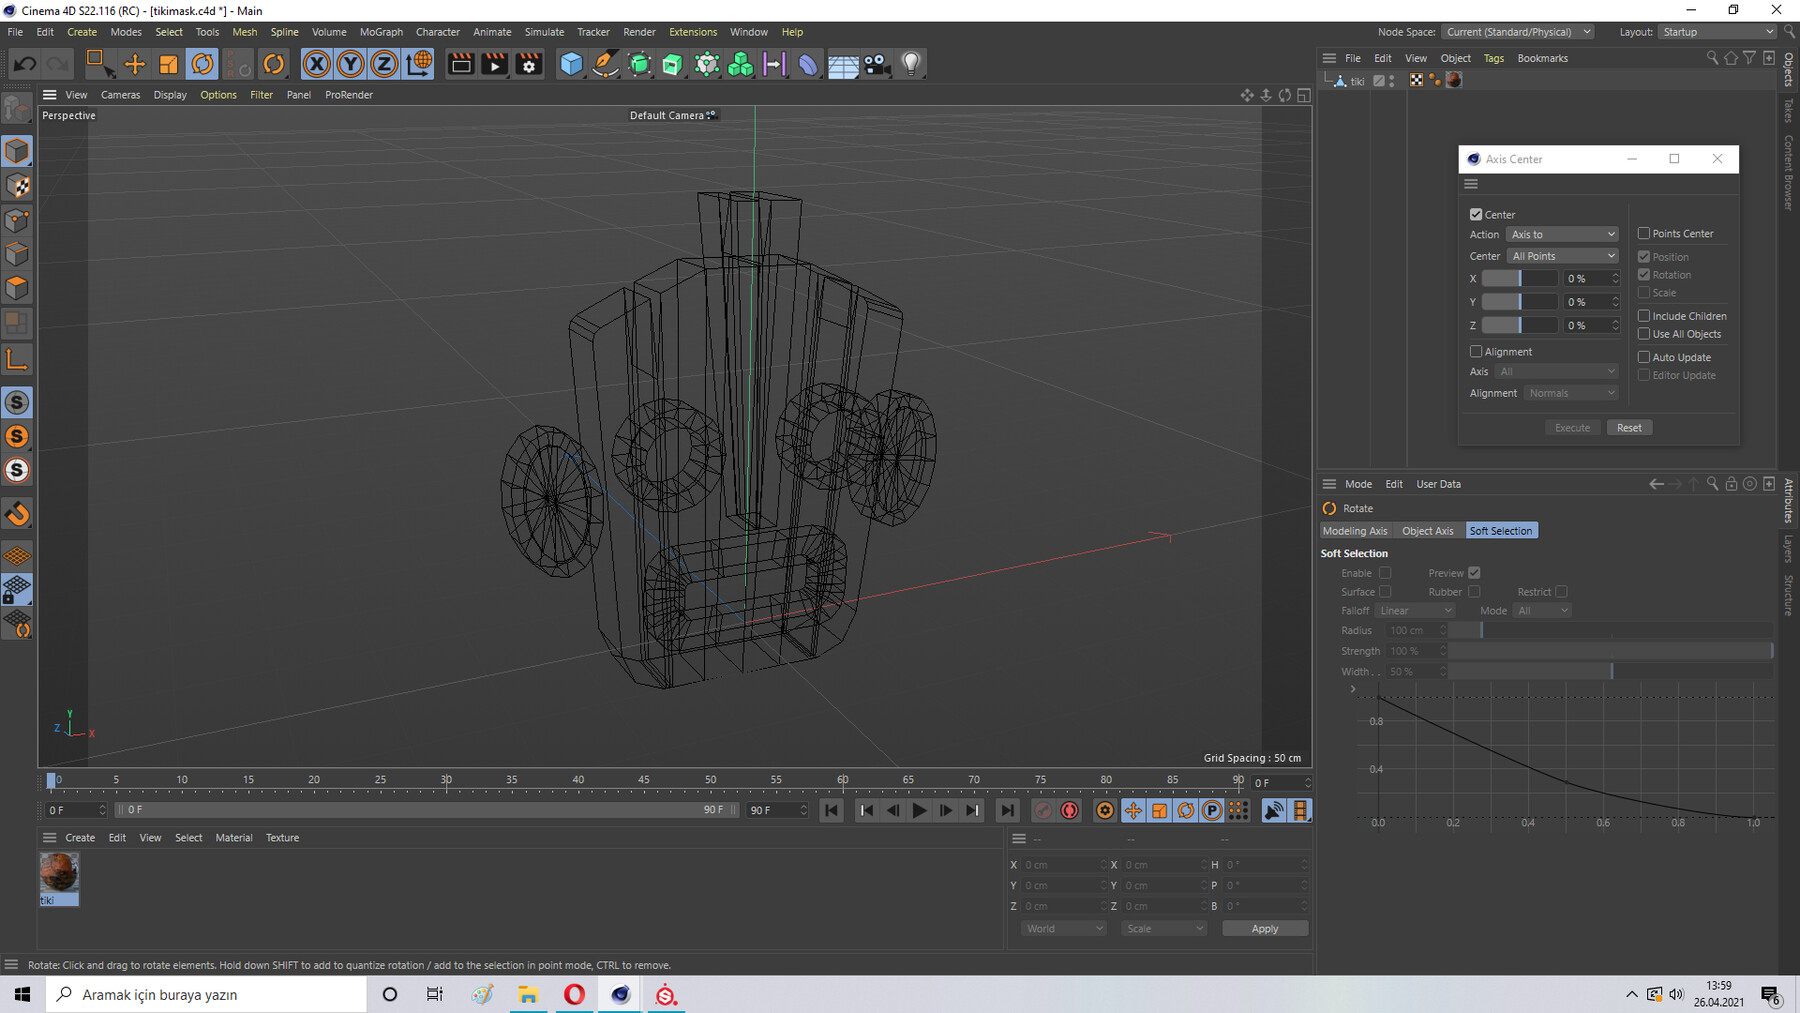This screenshot has width=1800, height=1013.
Task: Select the Move tool in toolbar
Action: 134,64
